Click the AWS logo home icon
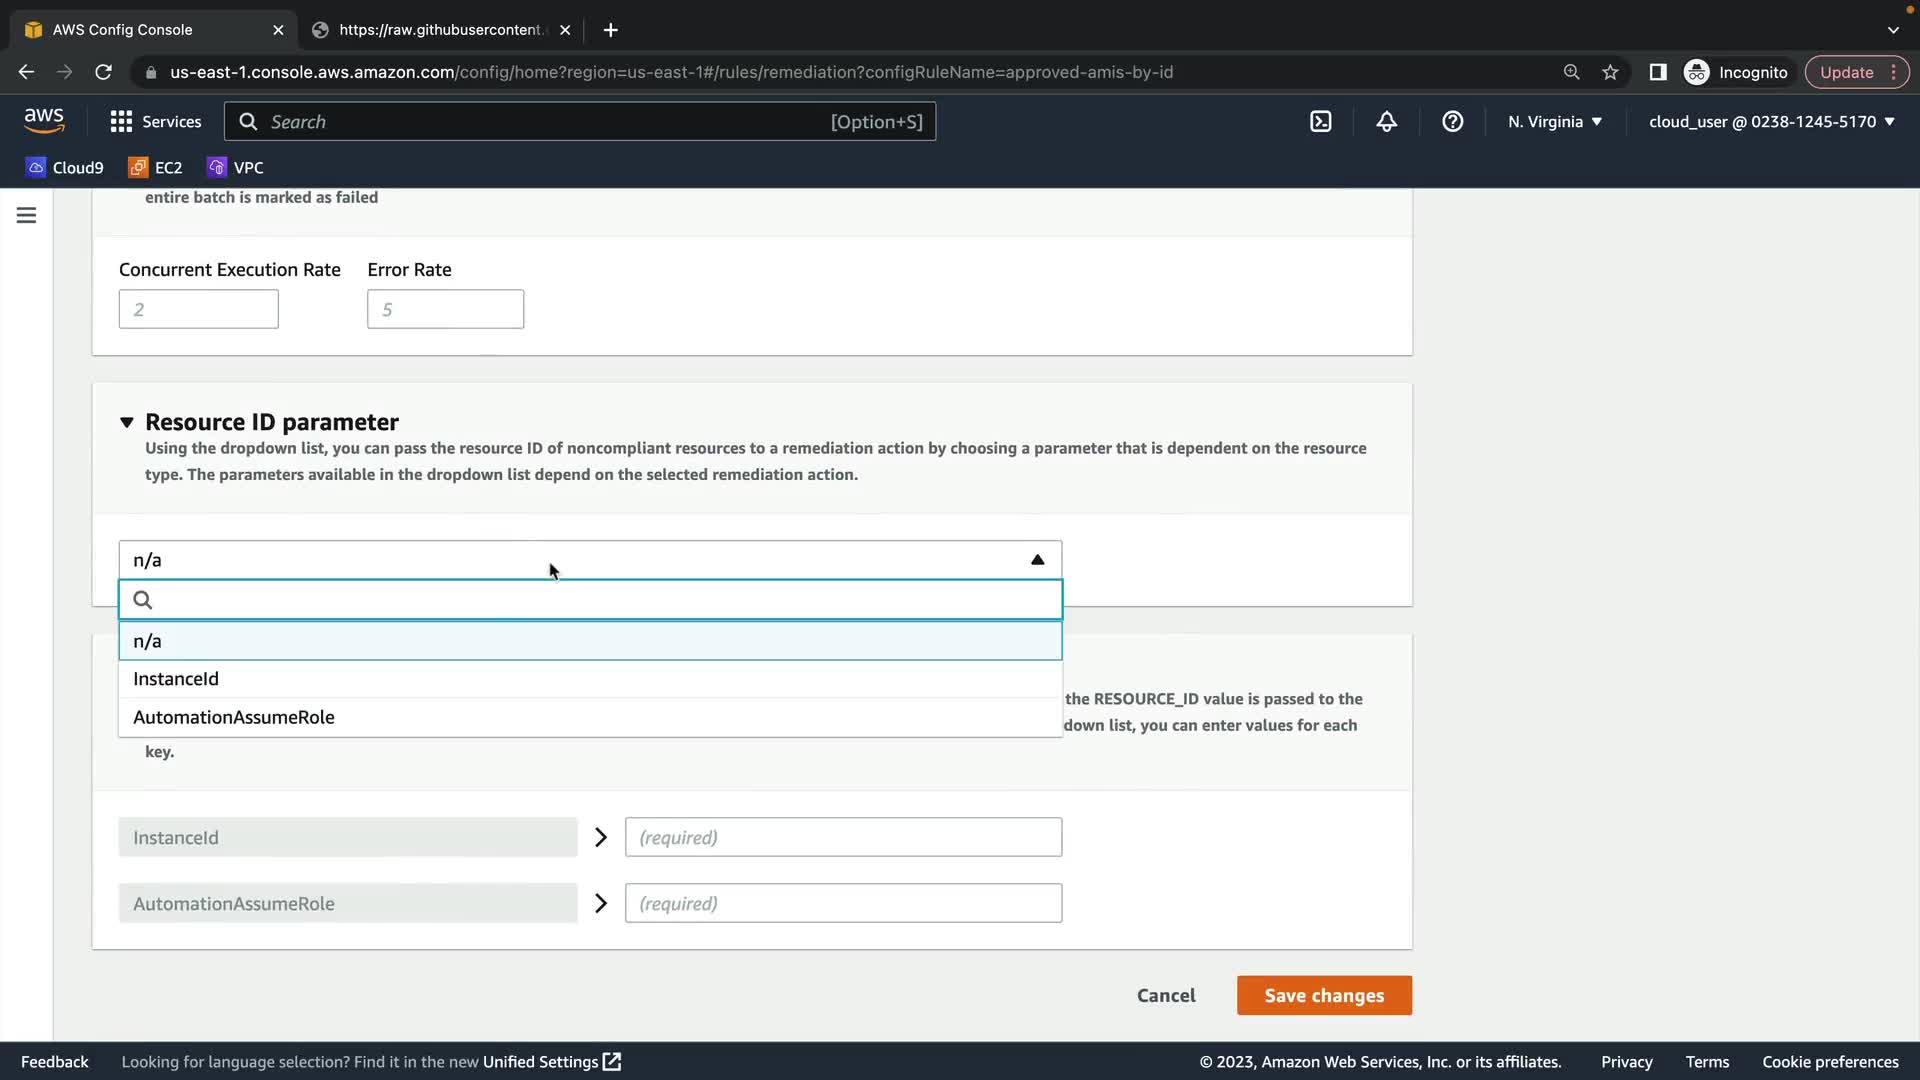Viewport: 1920px width, 1080px height. 44,120
